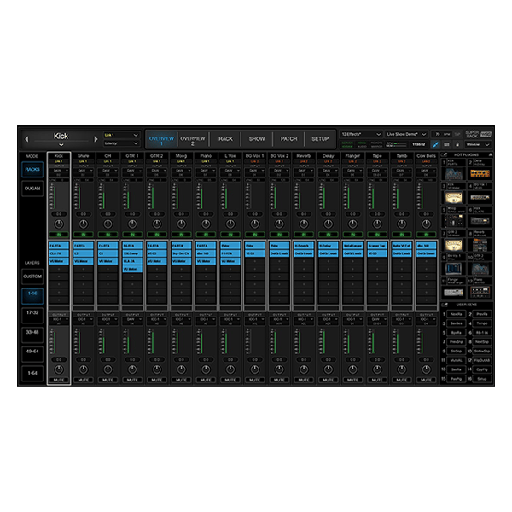This screenshot has height=512, width=512.
Task: Open the Kick rack input source dropdown
Action: [59, 172]
